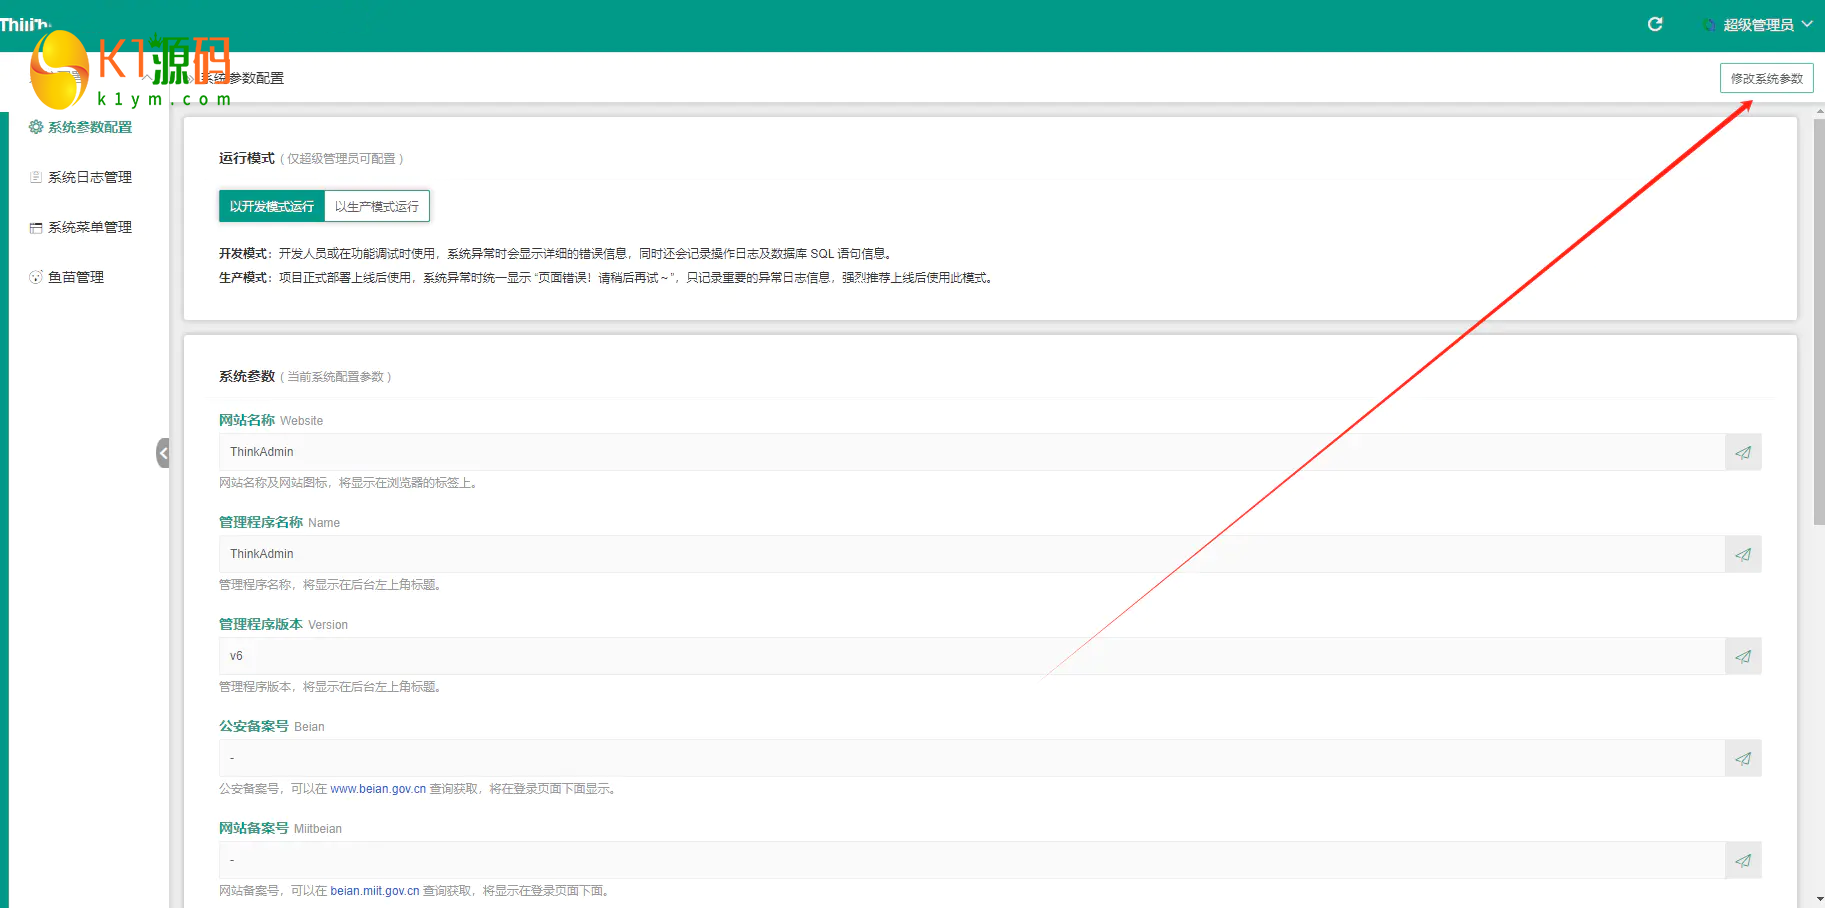Image resolution: width=1825 pixels, height=908 pixels.
Task: Click the vertical page scrollbar thumb
Action: [x=1819, y=320]
